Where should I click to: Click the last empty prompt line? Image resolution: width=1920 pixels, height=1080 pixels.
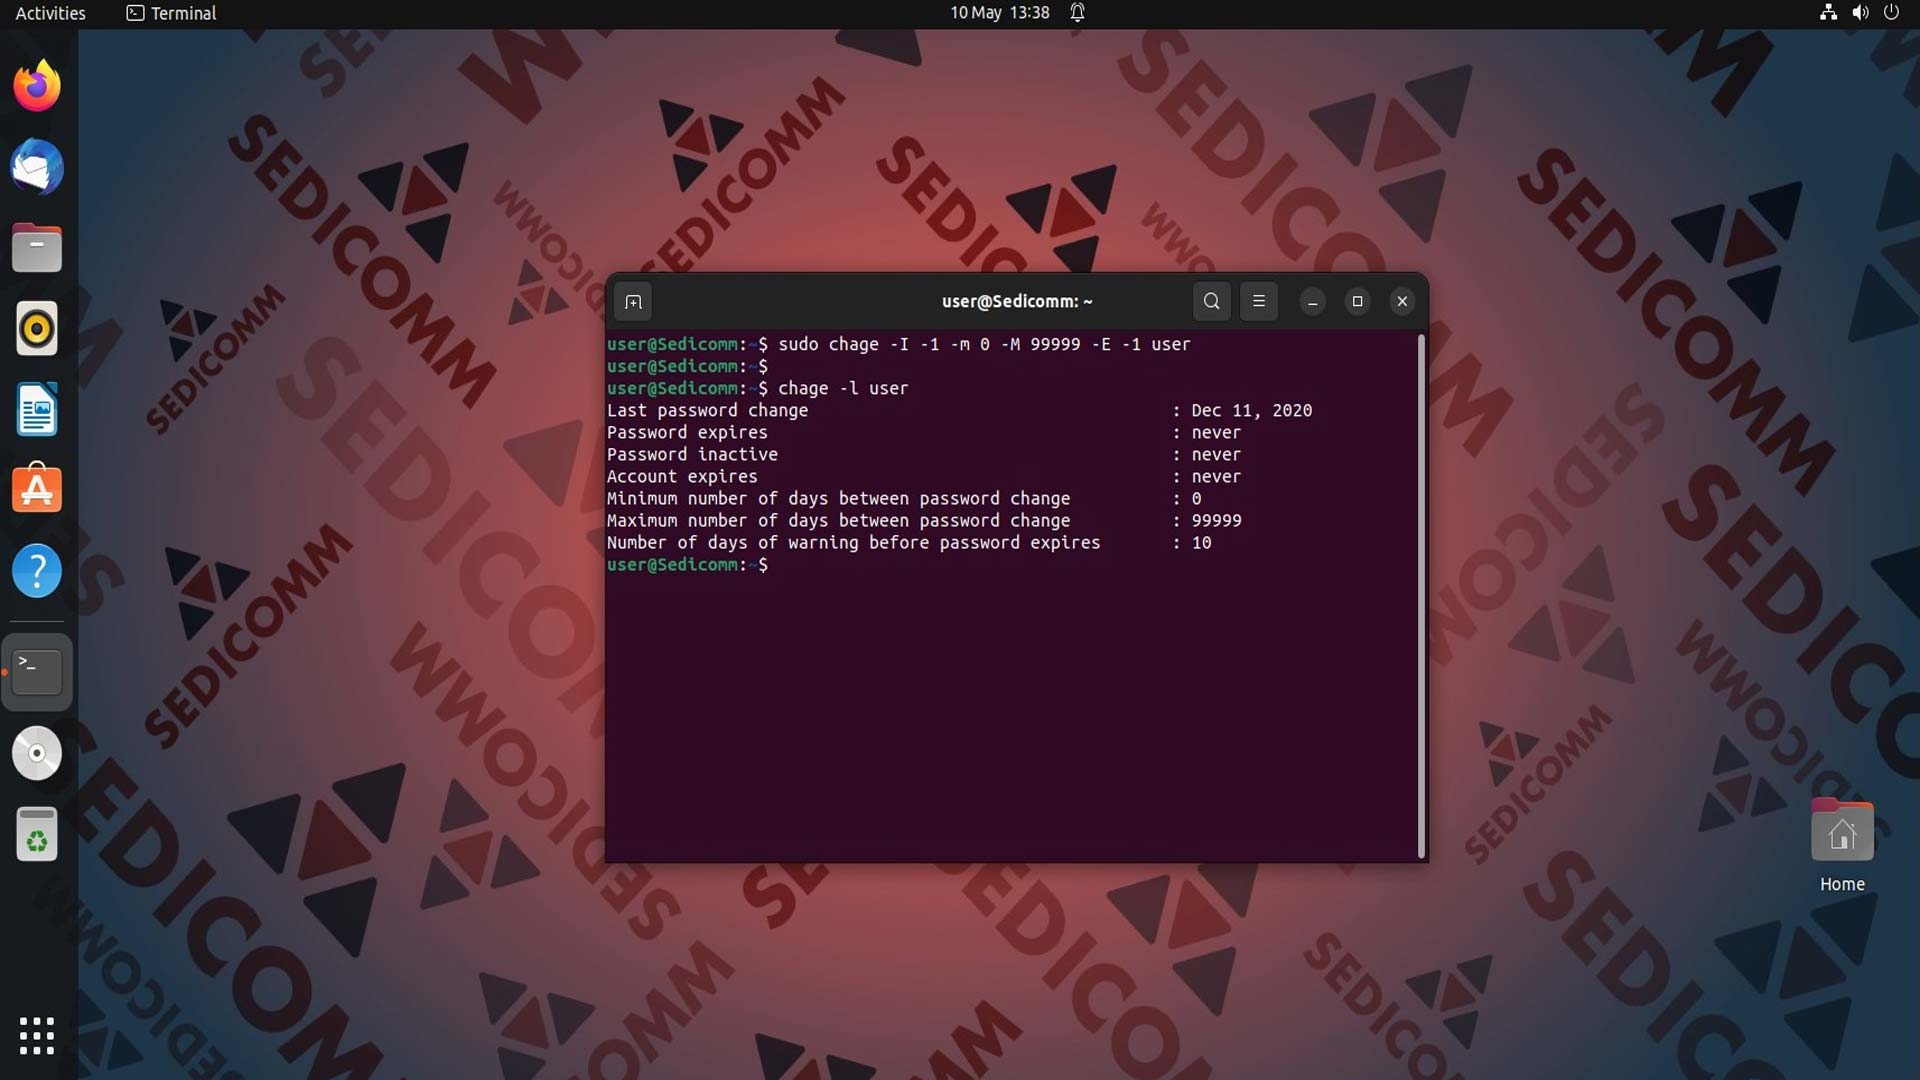point(688,565)
